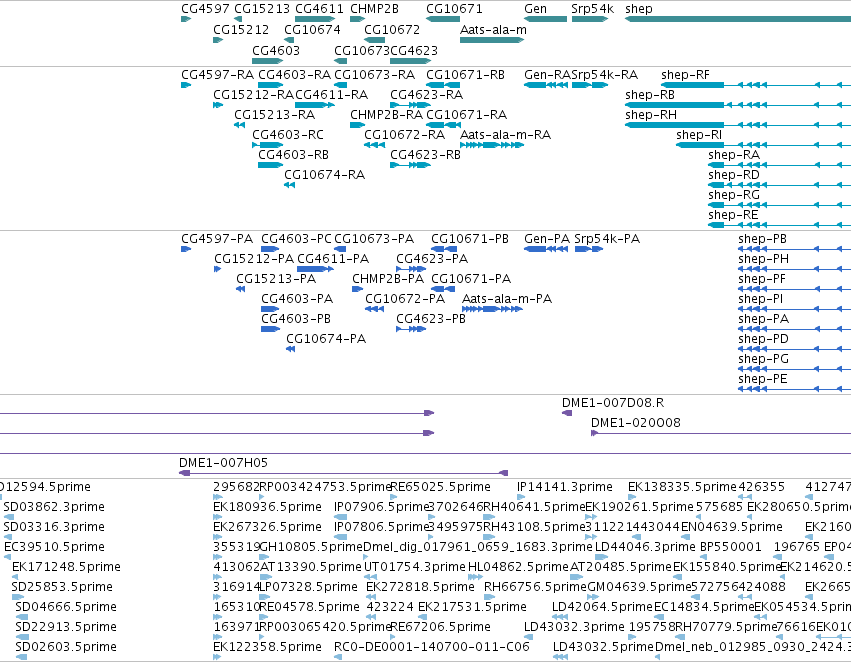Open the shep-PB protein label

tap(763, 239)
